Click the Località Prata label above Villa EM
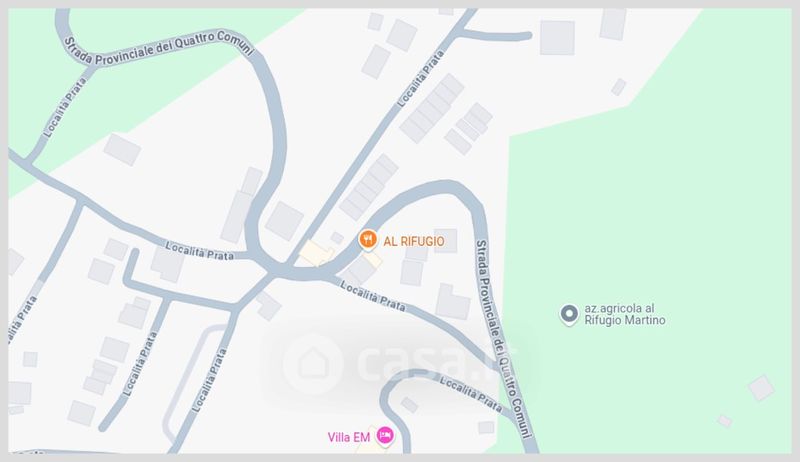This screenshot has height=462, width=800. point(471,395)
